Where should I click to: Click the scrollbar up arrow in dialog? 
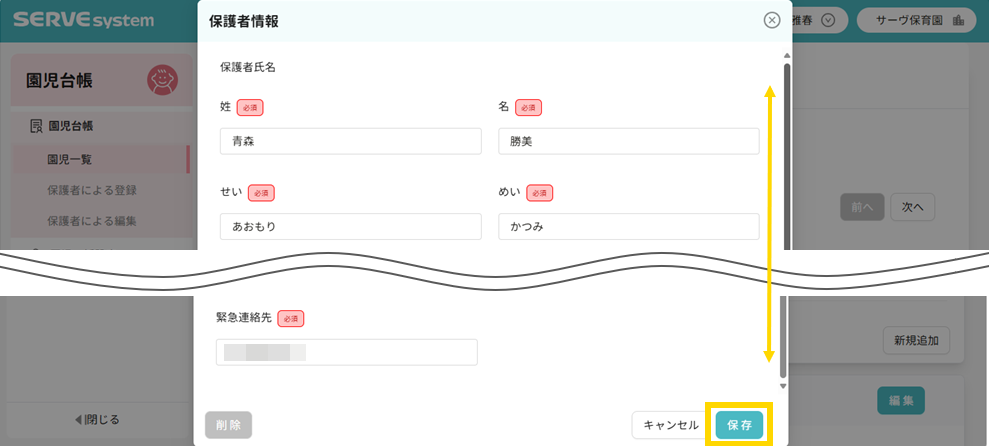(786, 56)
